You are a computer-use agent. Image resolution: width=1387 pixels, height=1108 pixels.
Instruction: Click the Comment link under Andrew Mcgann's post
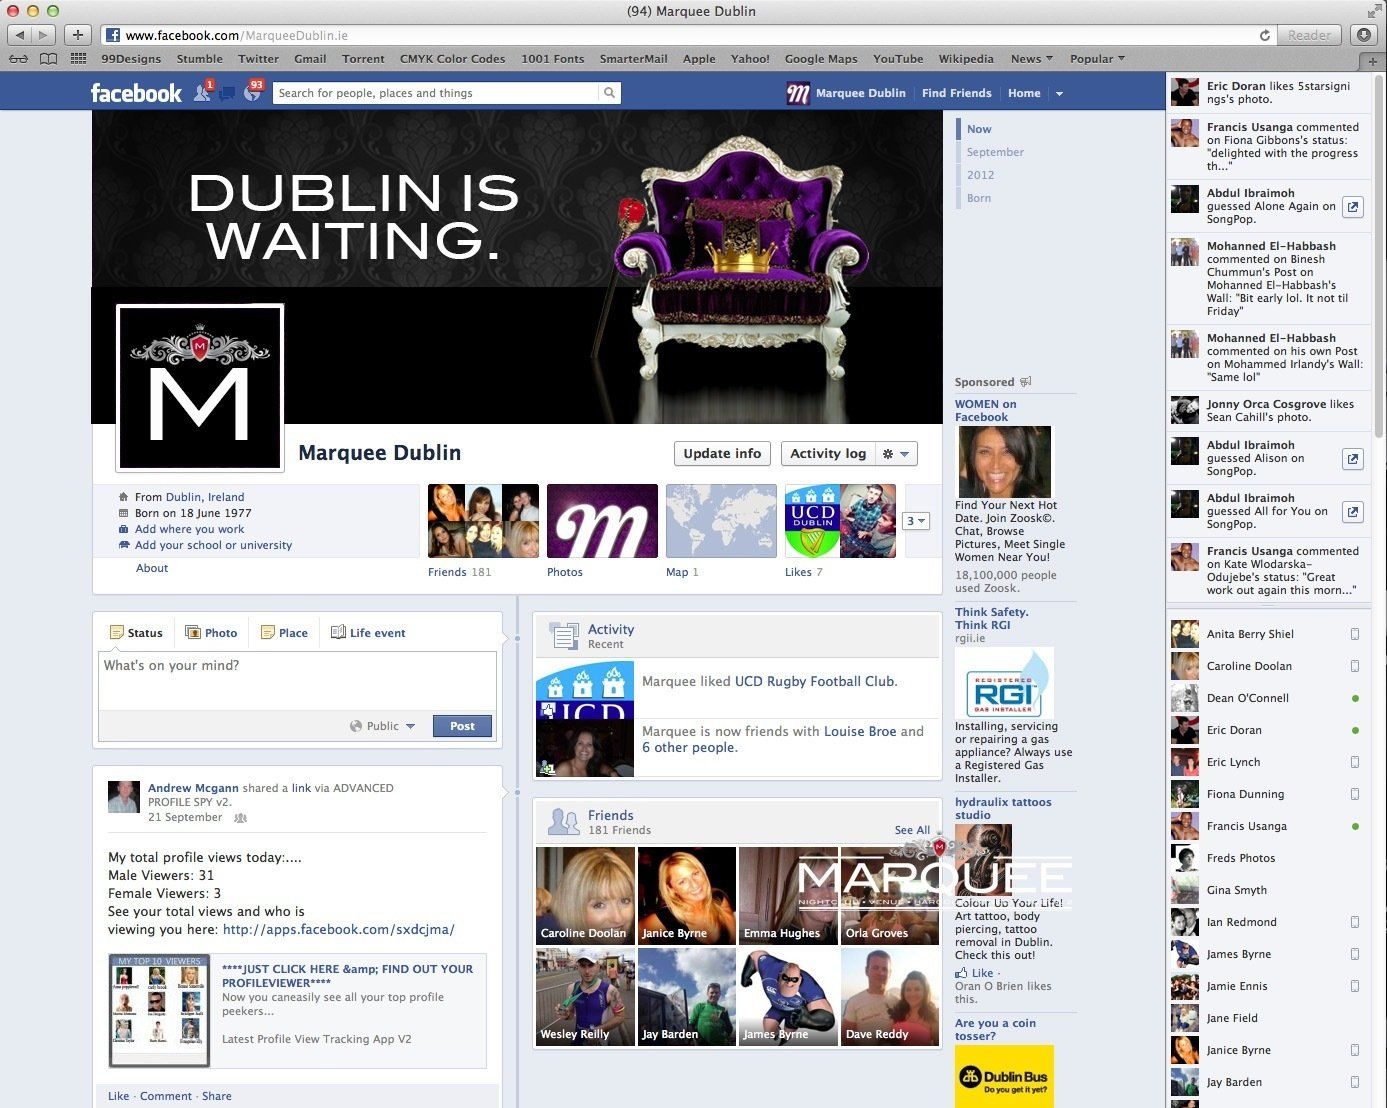tap(166, 1096)
